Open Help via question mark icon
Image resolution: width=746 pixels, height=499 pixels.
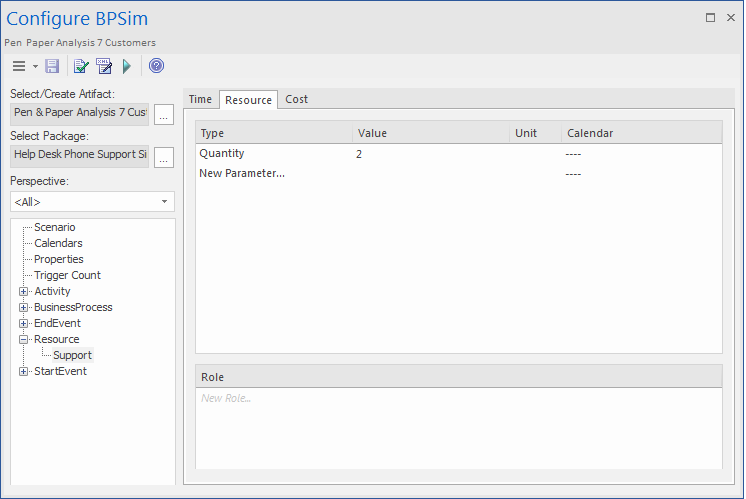point(156,66)
